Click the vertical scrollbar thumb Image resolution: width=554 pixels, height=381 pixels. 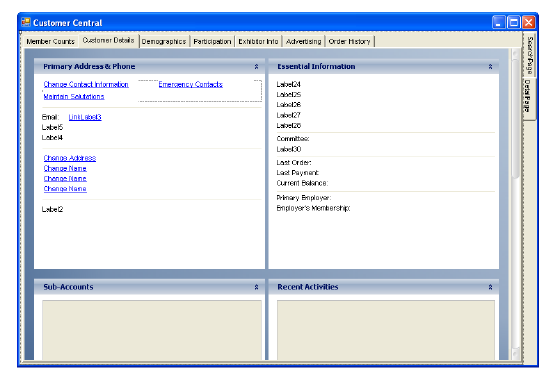pos(515,119)
